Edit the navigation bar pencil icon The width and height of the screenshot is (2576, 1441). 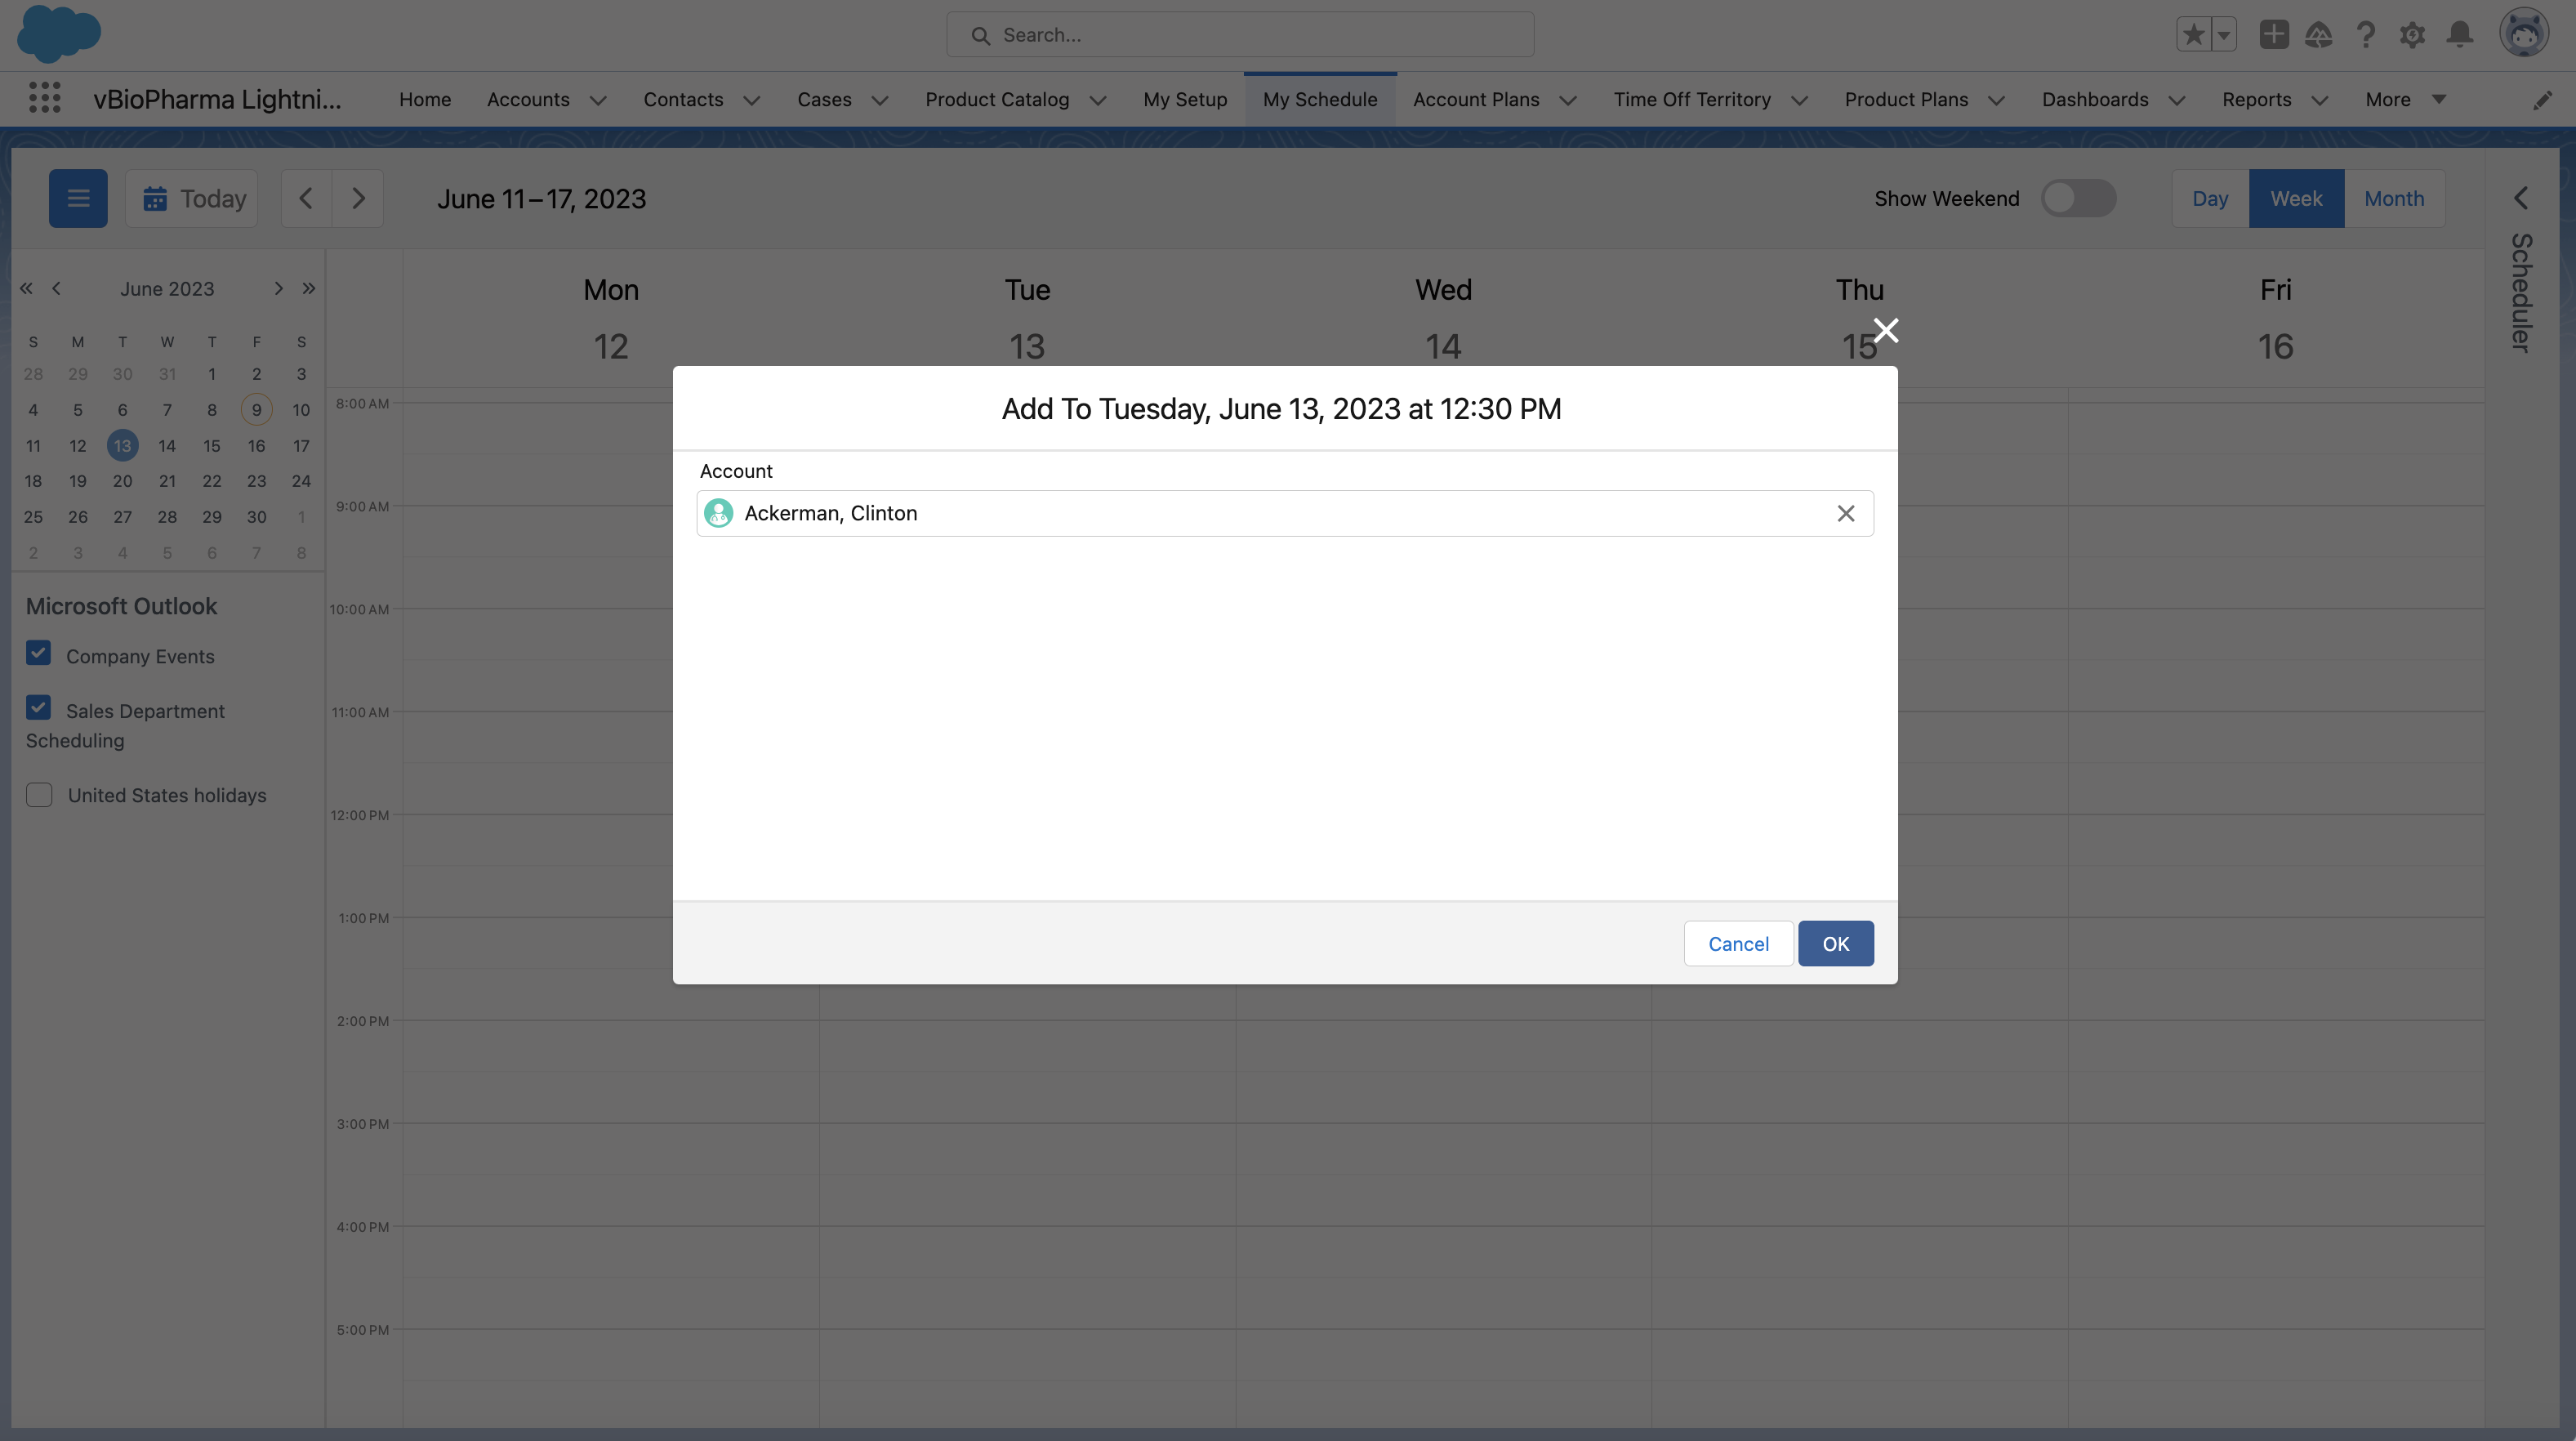tap(2542, 100)
